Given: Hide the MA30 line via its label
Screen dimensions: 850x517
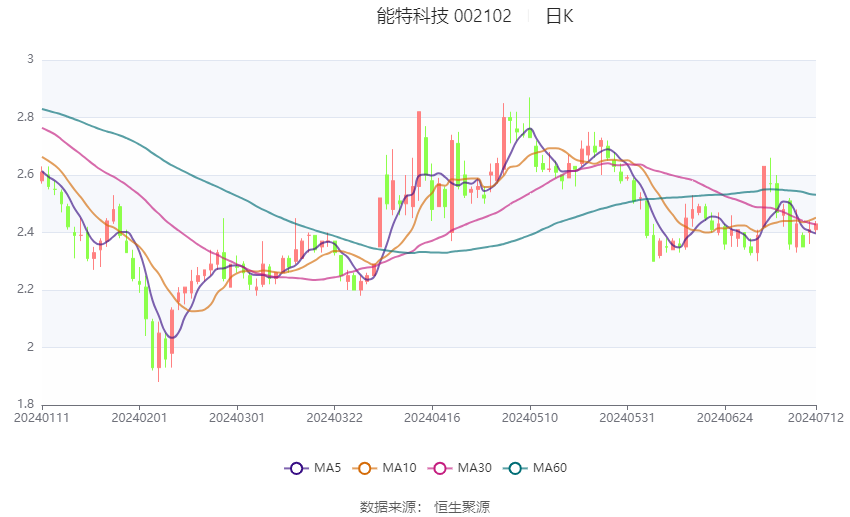Looking at the screenshot, I should (475, 468).
